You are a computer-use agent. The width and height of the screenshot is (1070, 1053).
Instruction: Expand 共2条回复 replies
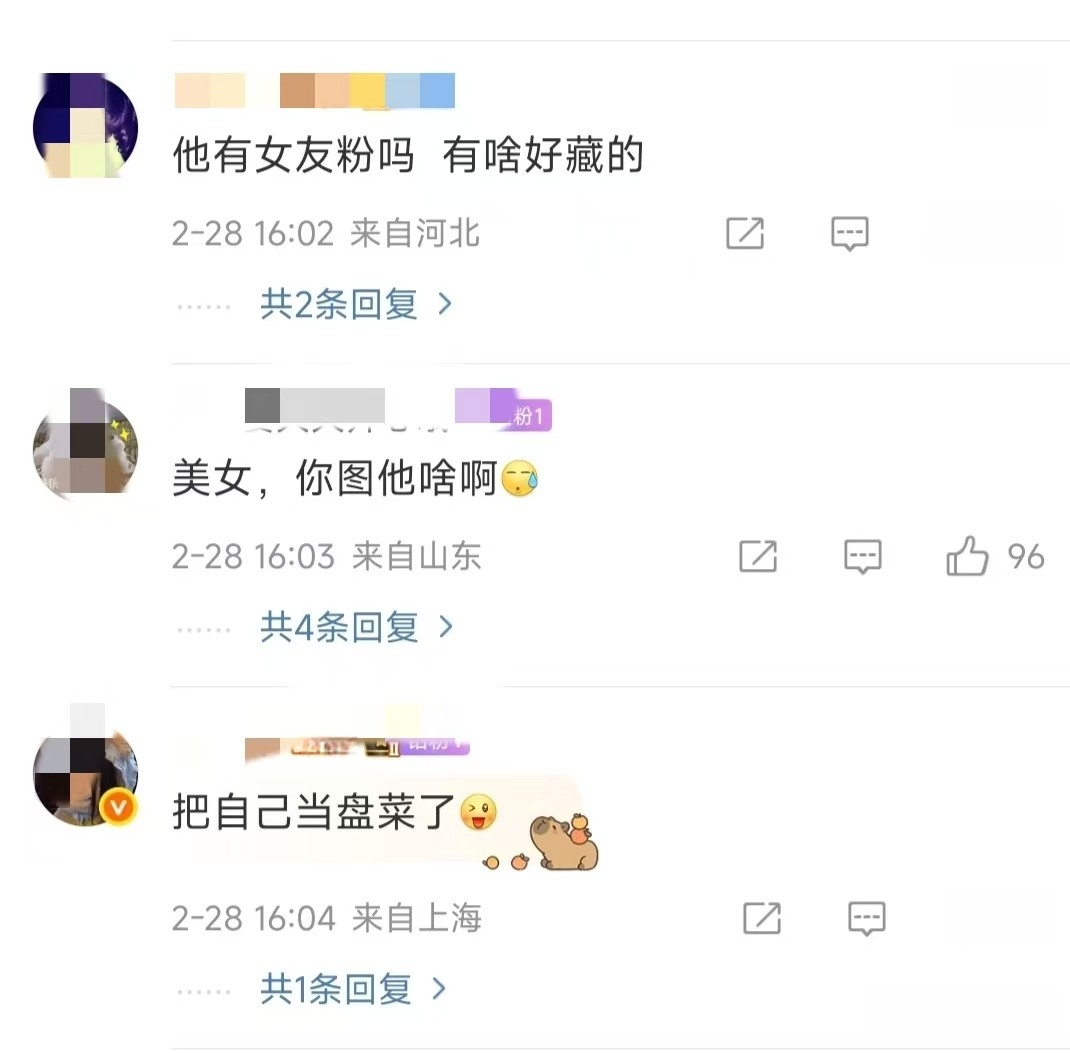coord(356,304)
